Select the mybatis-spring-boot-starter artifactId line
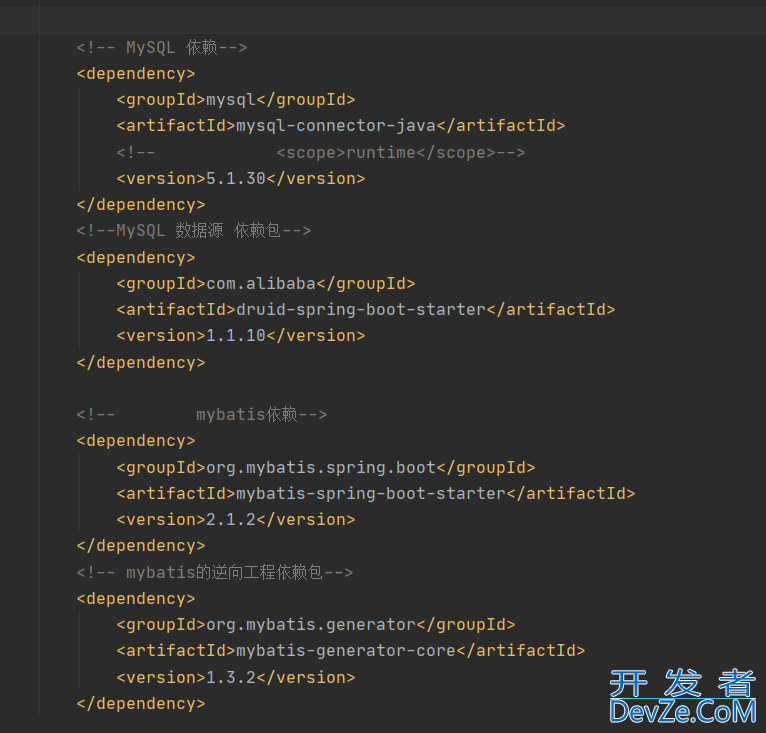Viewport: 766px width, 733px height. (376, 494)
